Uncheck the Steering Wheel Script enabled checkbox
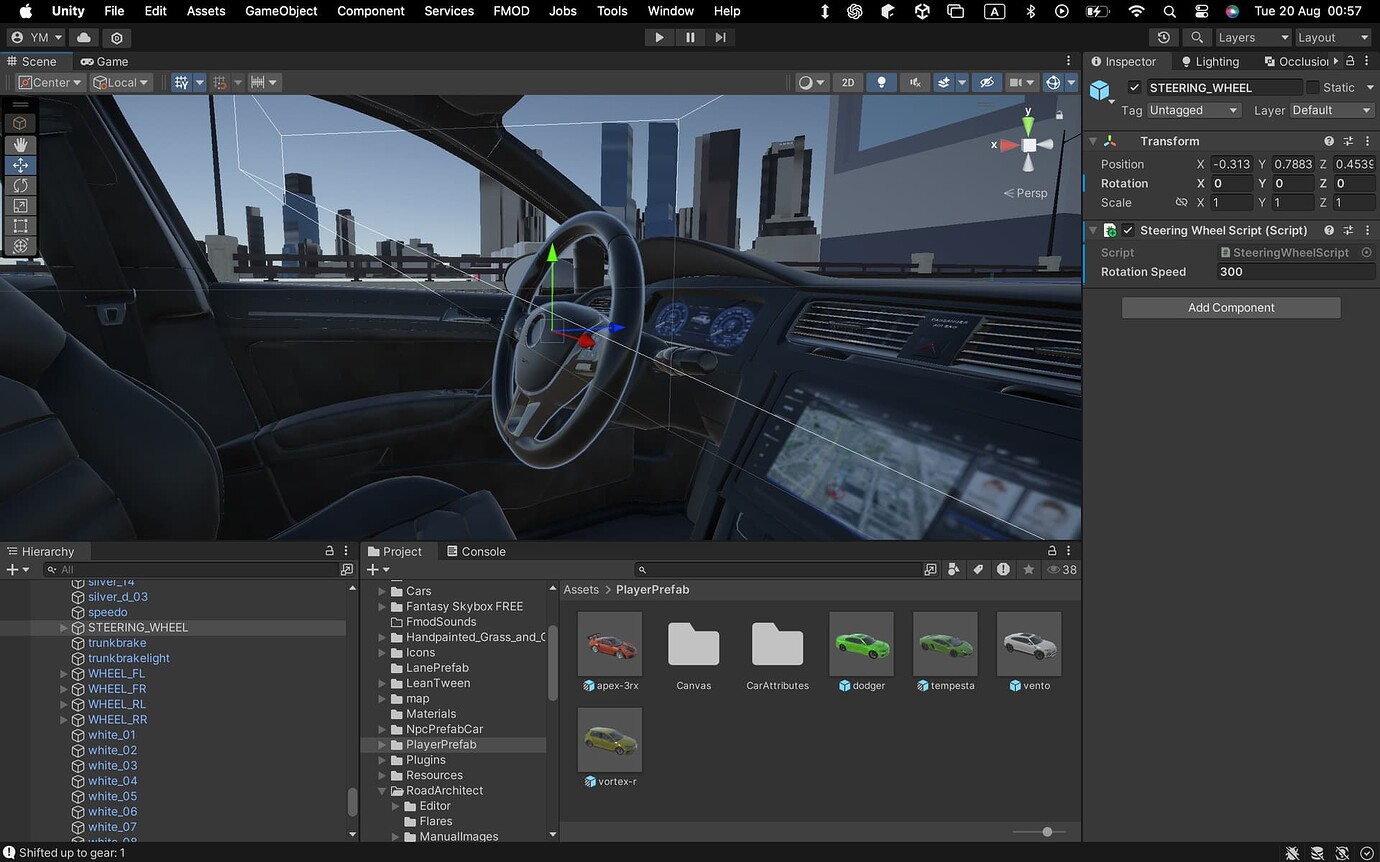The height and width of the screenshot is (862, 1380). click(1128, 230)
